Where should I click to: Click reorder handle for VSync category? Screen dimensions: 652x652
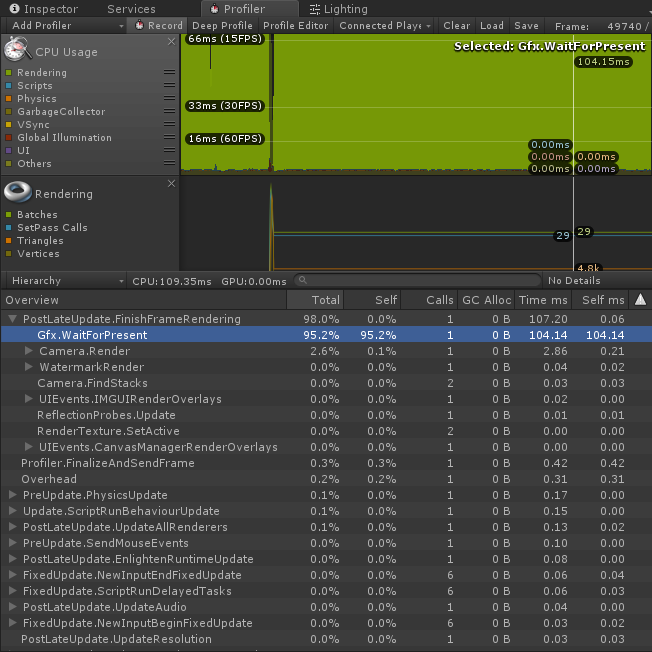pos(169,124)
